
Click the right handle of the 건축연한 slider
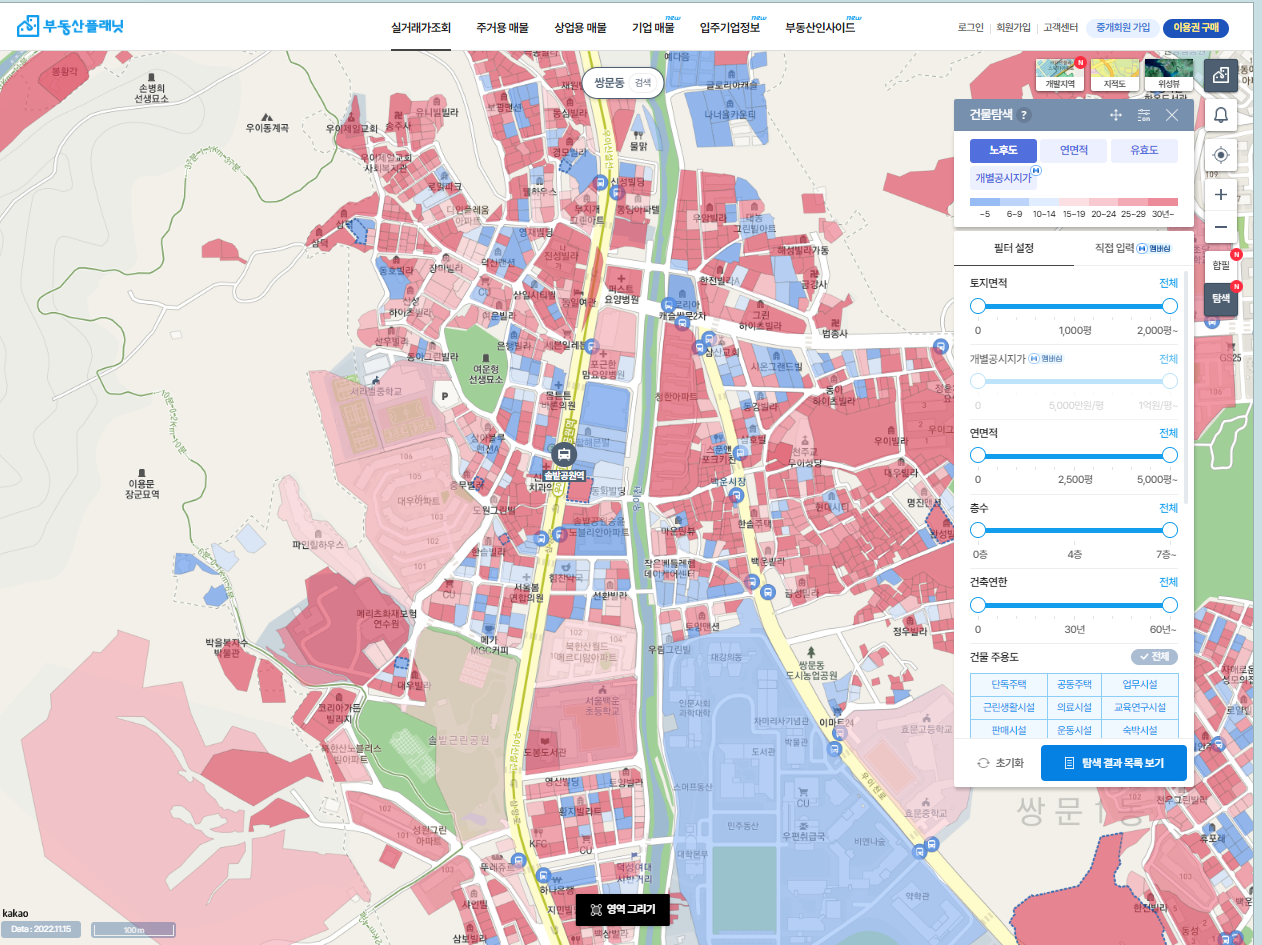[x=1170, y=605]
